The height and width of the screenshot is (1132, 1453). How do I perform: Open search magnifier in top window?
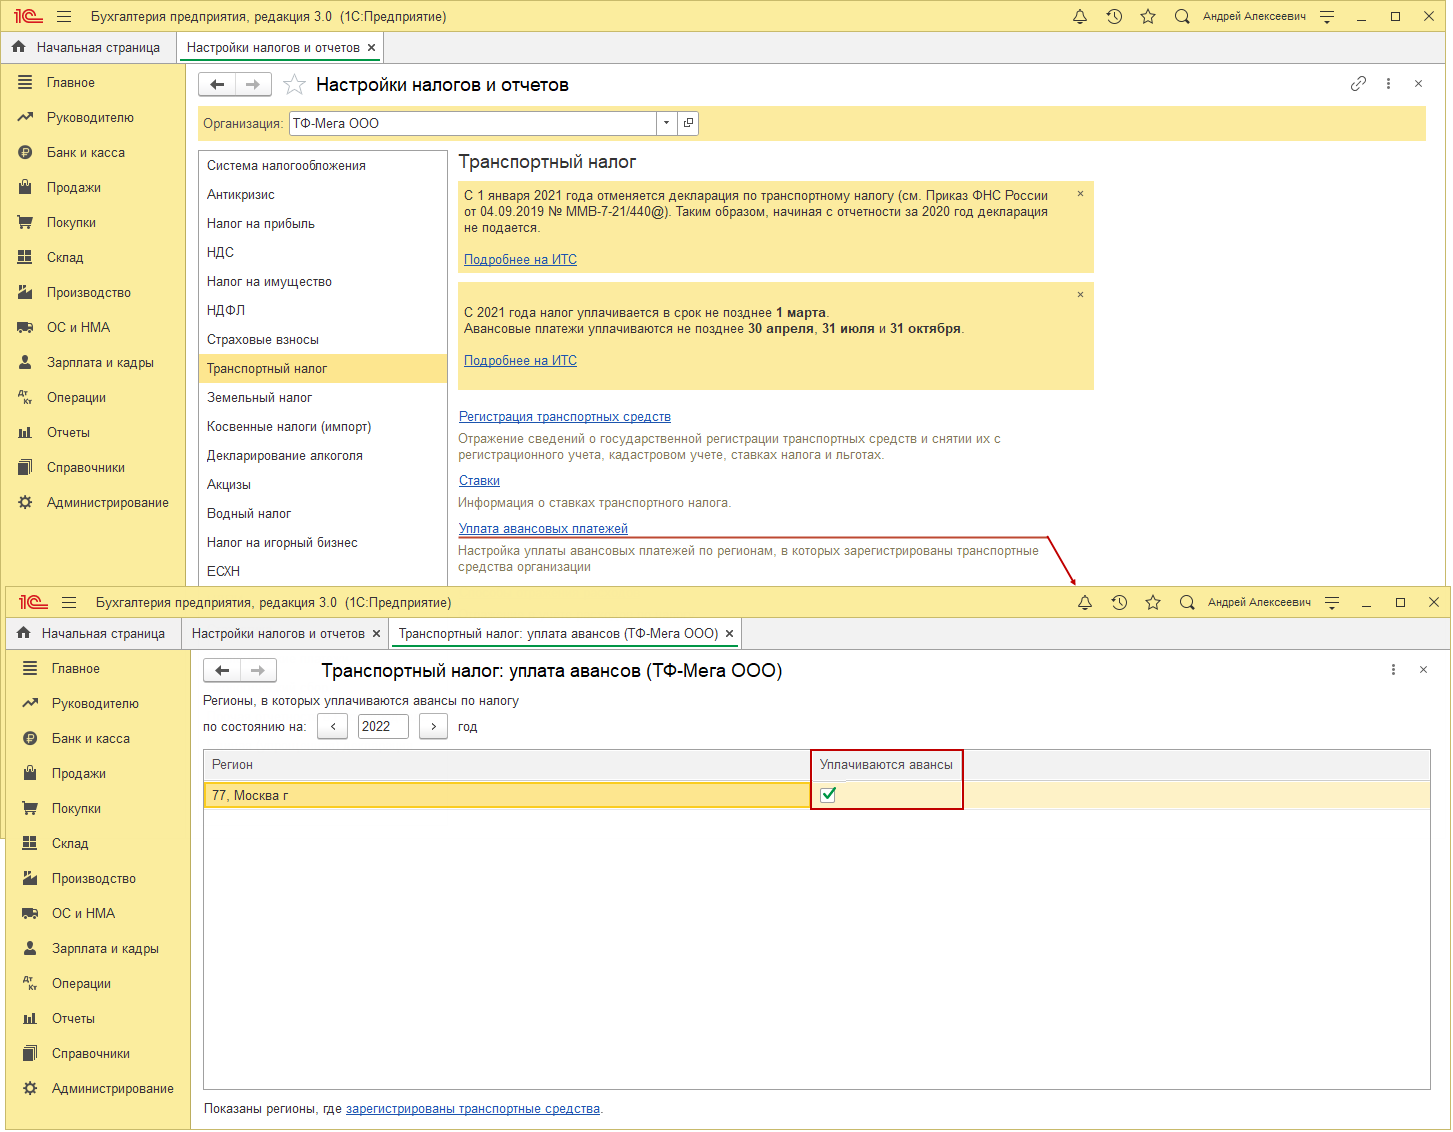pyautogui.click(x=1182, y=16)
